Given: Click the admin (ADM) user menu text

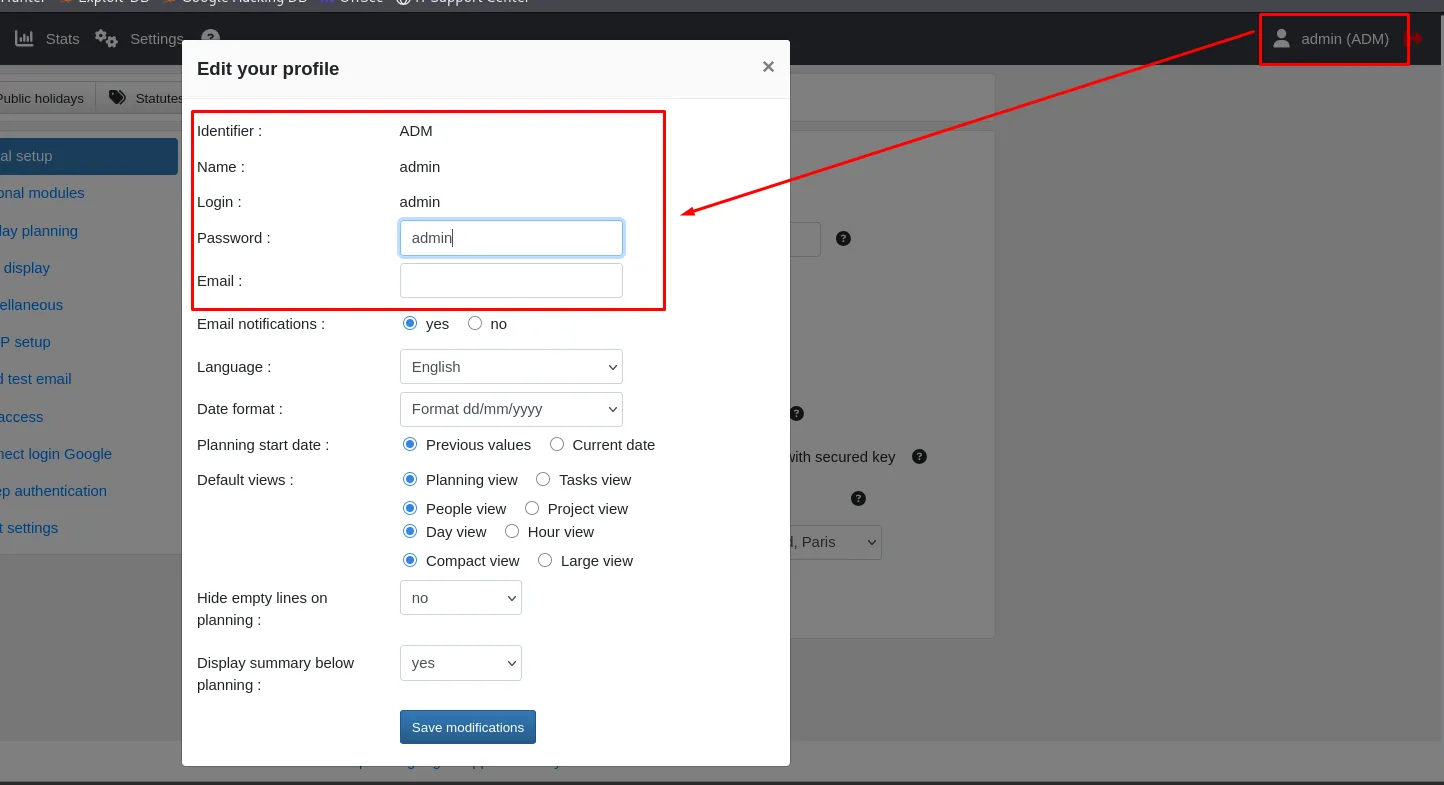Looking at the screenshot, I should coord(1345,39).
